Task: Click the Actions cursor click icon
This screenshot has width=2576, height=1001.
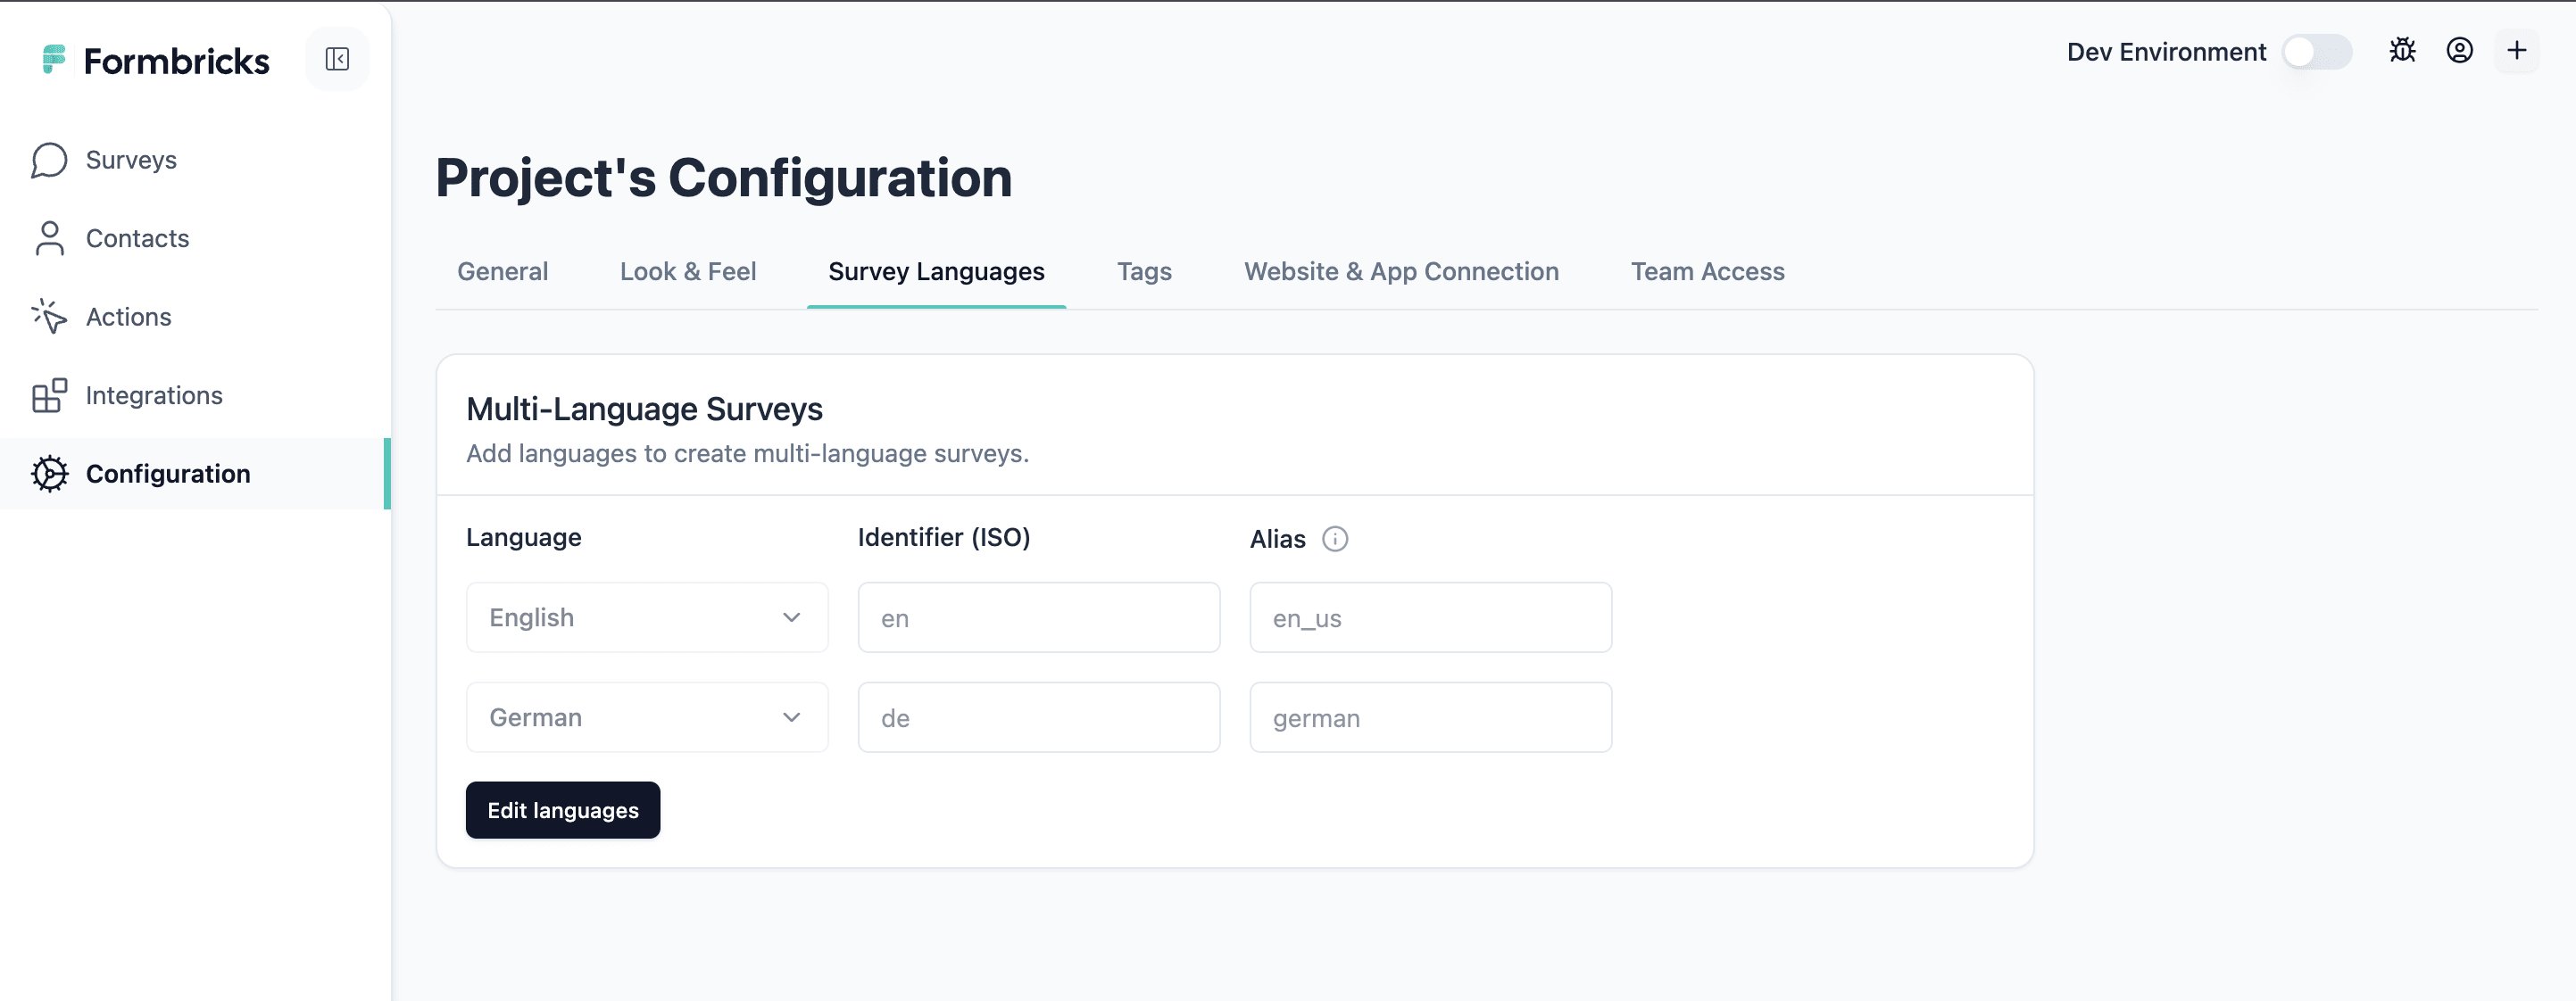Action: (49, 316)
